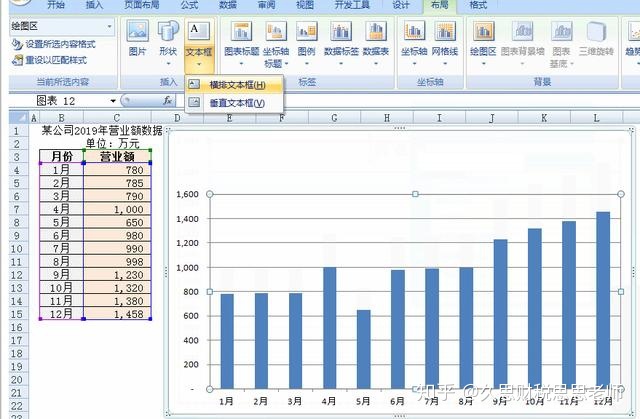Open the 坐标轴 (Axes) options

414,43
